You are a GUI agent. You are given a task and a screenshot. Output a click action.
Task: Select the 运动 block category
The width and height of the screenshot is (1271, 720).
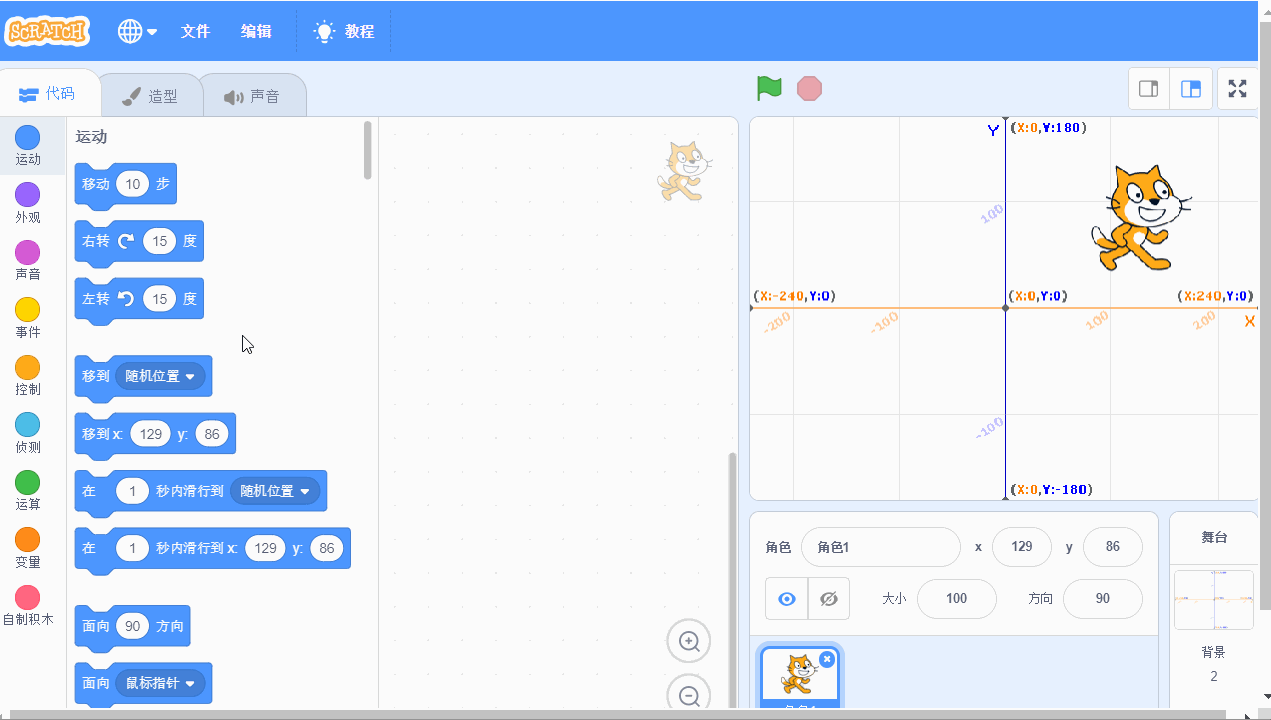[x=28, y=145]
